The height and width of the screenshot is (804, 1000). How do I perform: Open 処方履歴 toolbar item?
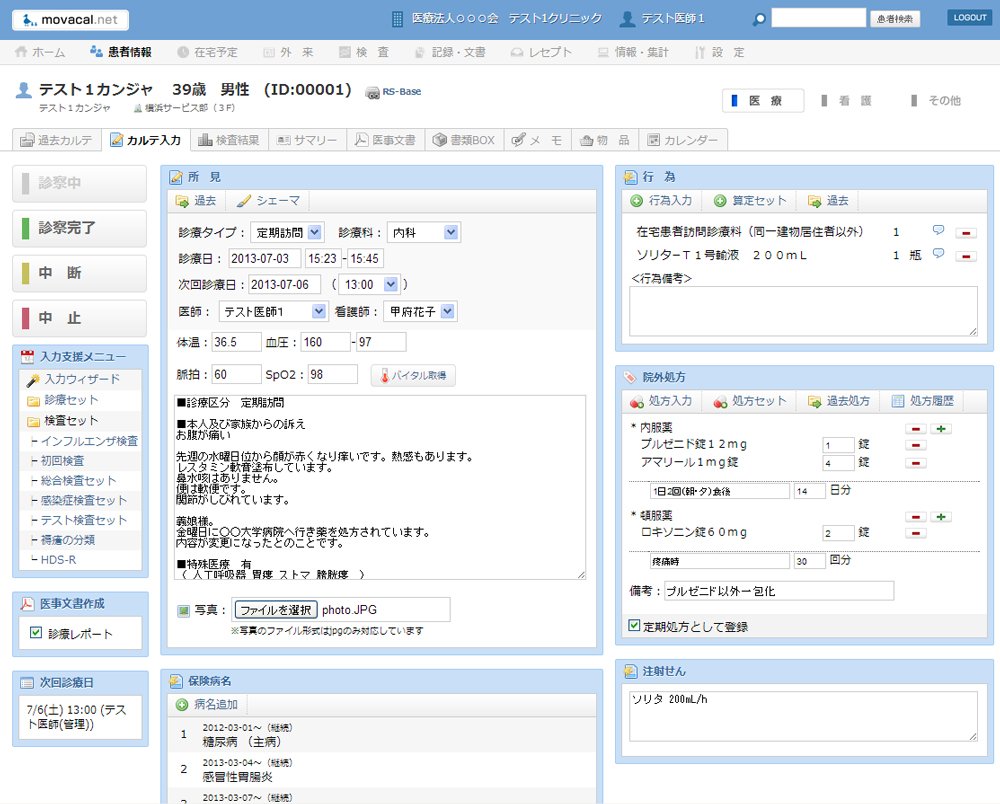[x=922, y=401]
